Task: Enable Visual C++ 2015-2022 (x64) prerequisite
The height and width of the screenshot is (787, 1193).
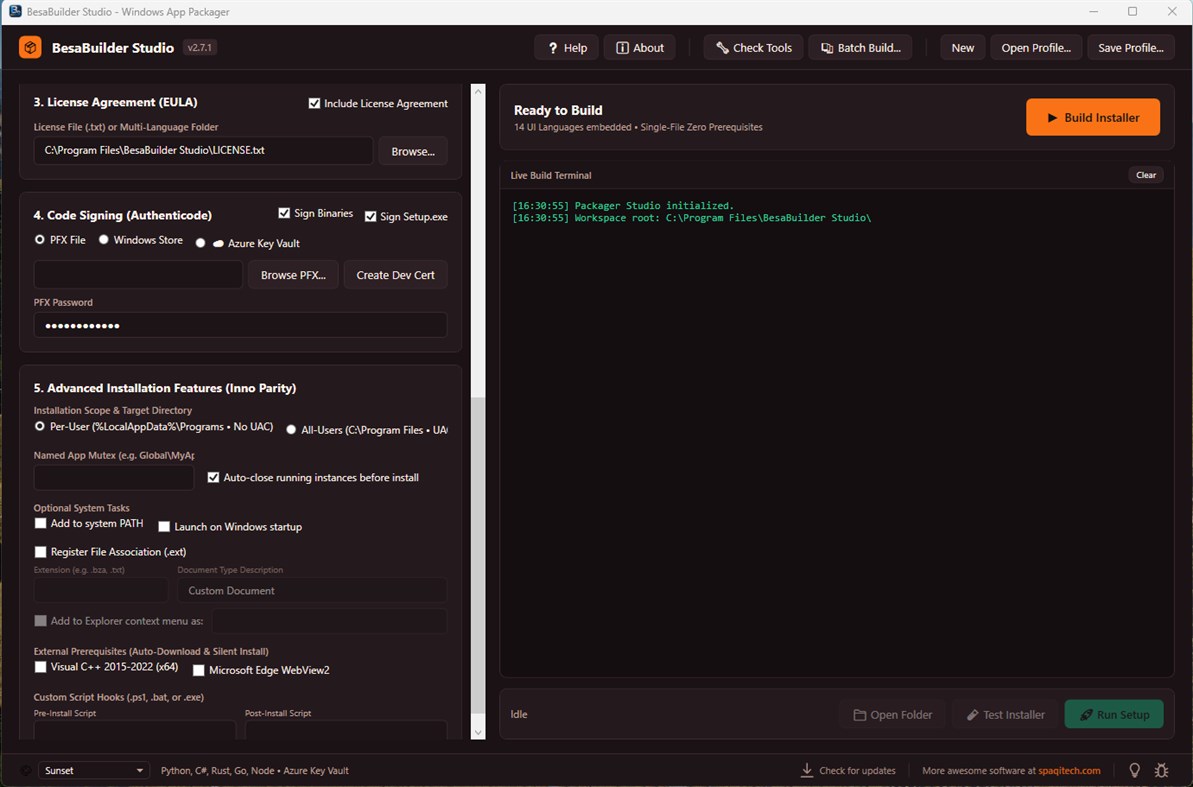Action: [x=40, y=667]
